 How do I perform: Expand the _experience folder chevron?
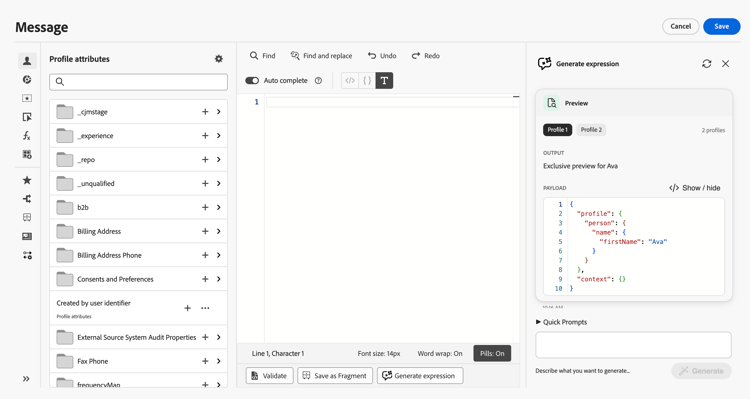(x=219, y=135)
